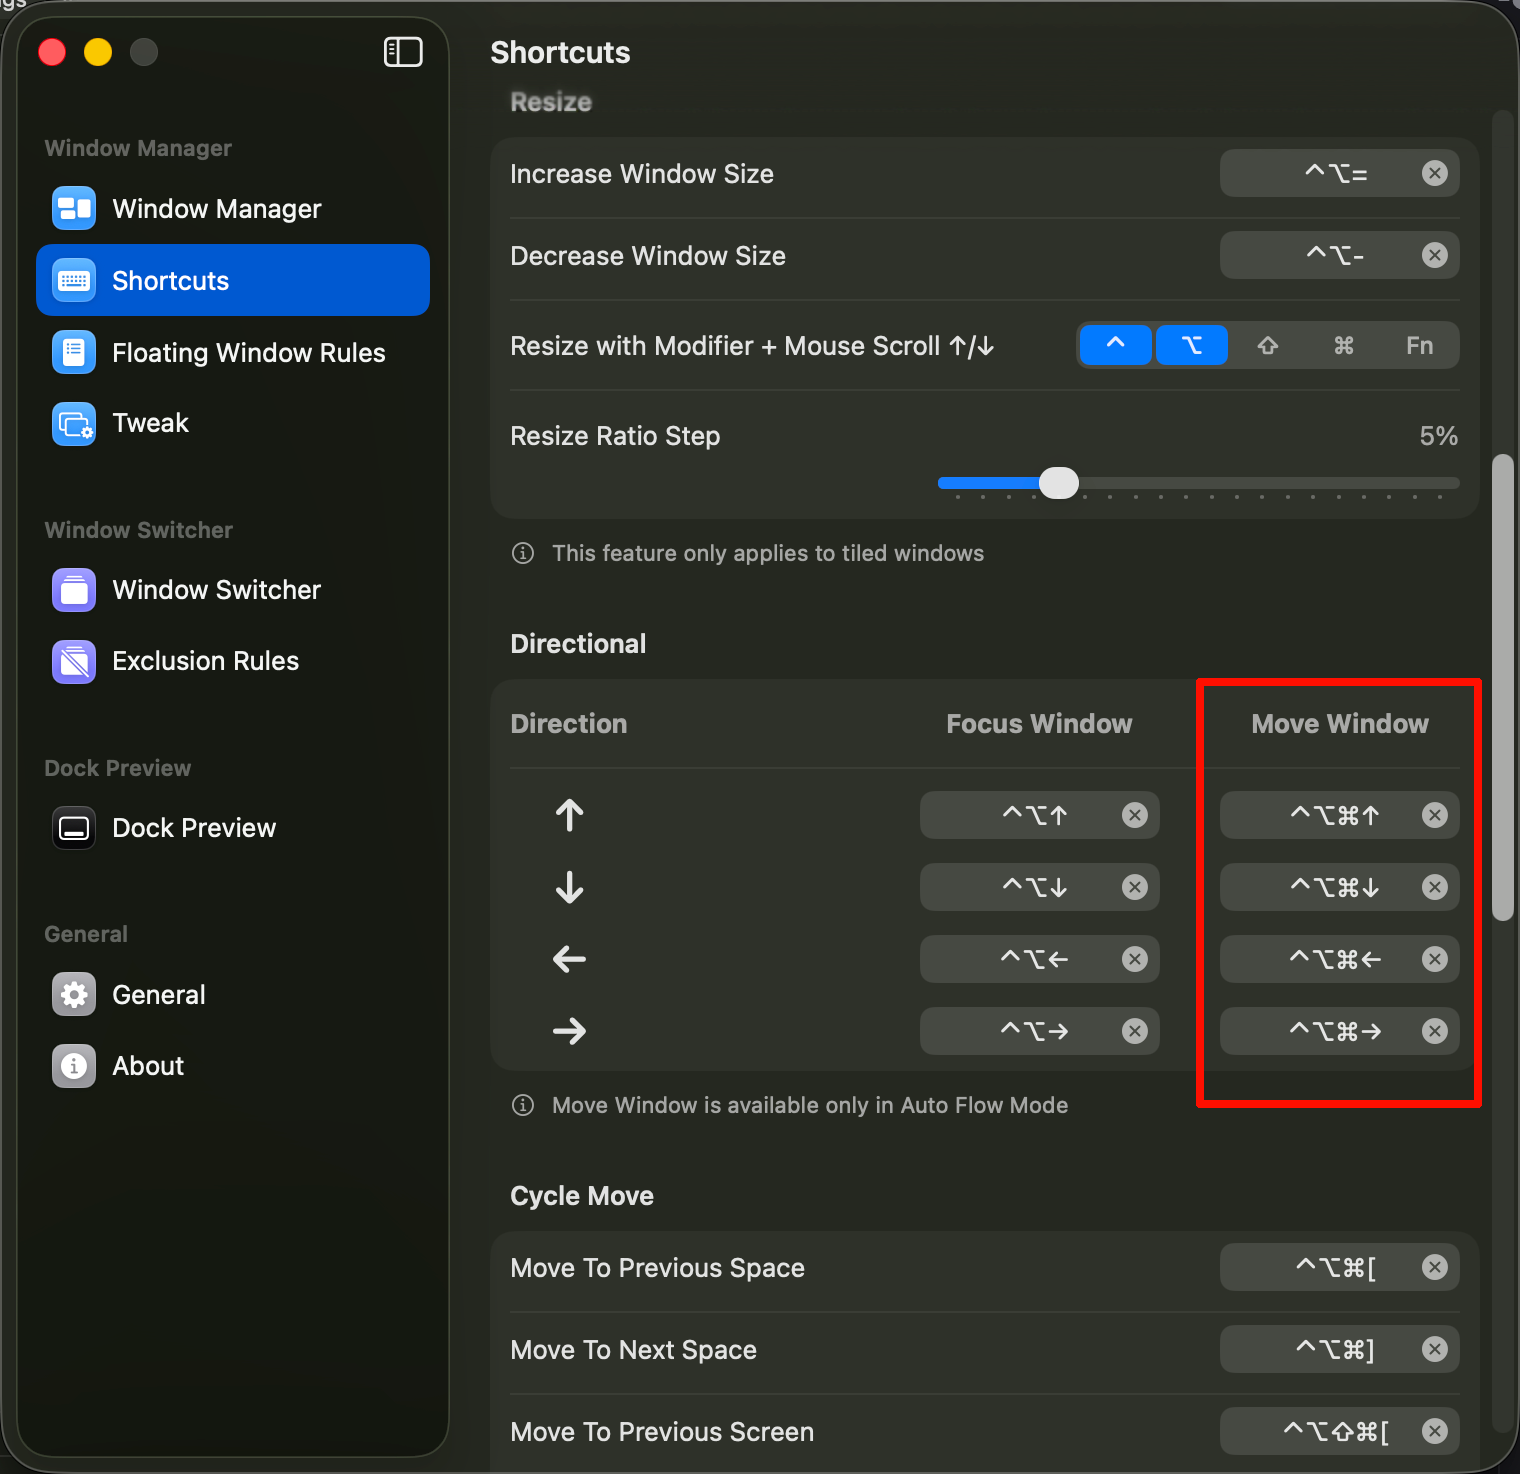Clear Focus Window right shortcut
The width and height of the screenshot is (1520, 1474).
(x=1135, y=1031)
